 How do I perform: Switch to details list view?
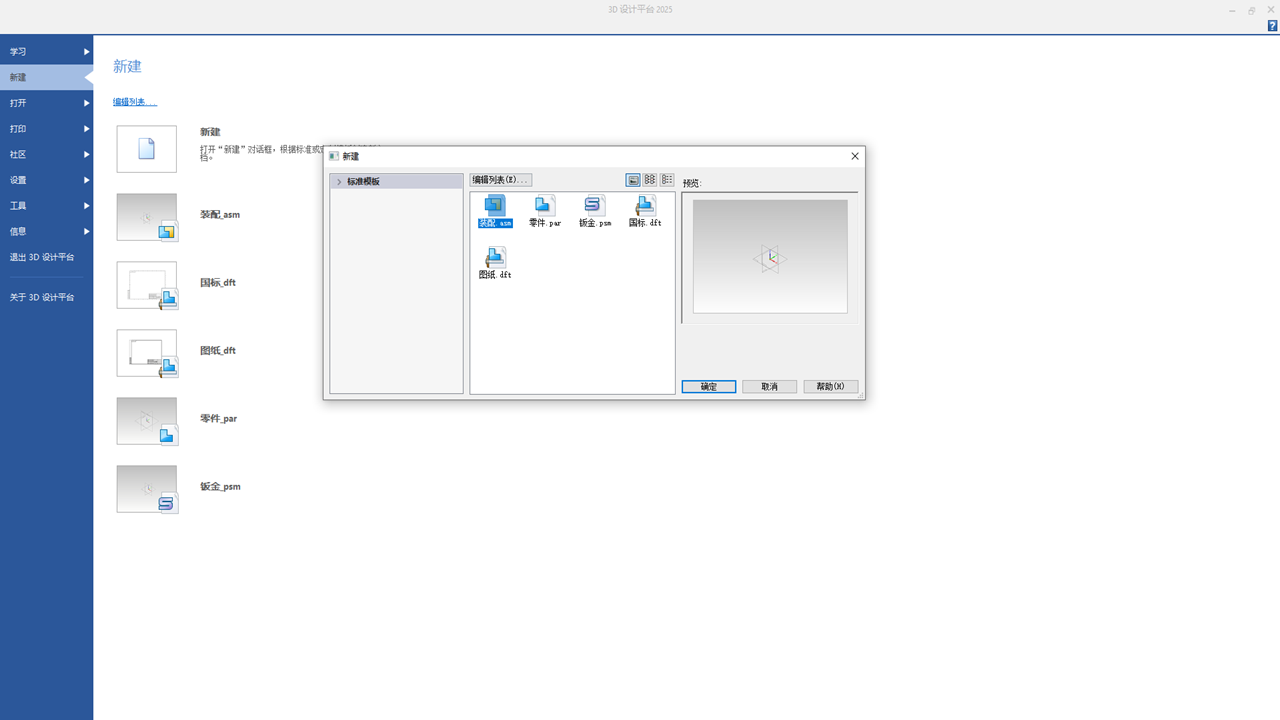tap(667, 180)
